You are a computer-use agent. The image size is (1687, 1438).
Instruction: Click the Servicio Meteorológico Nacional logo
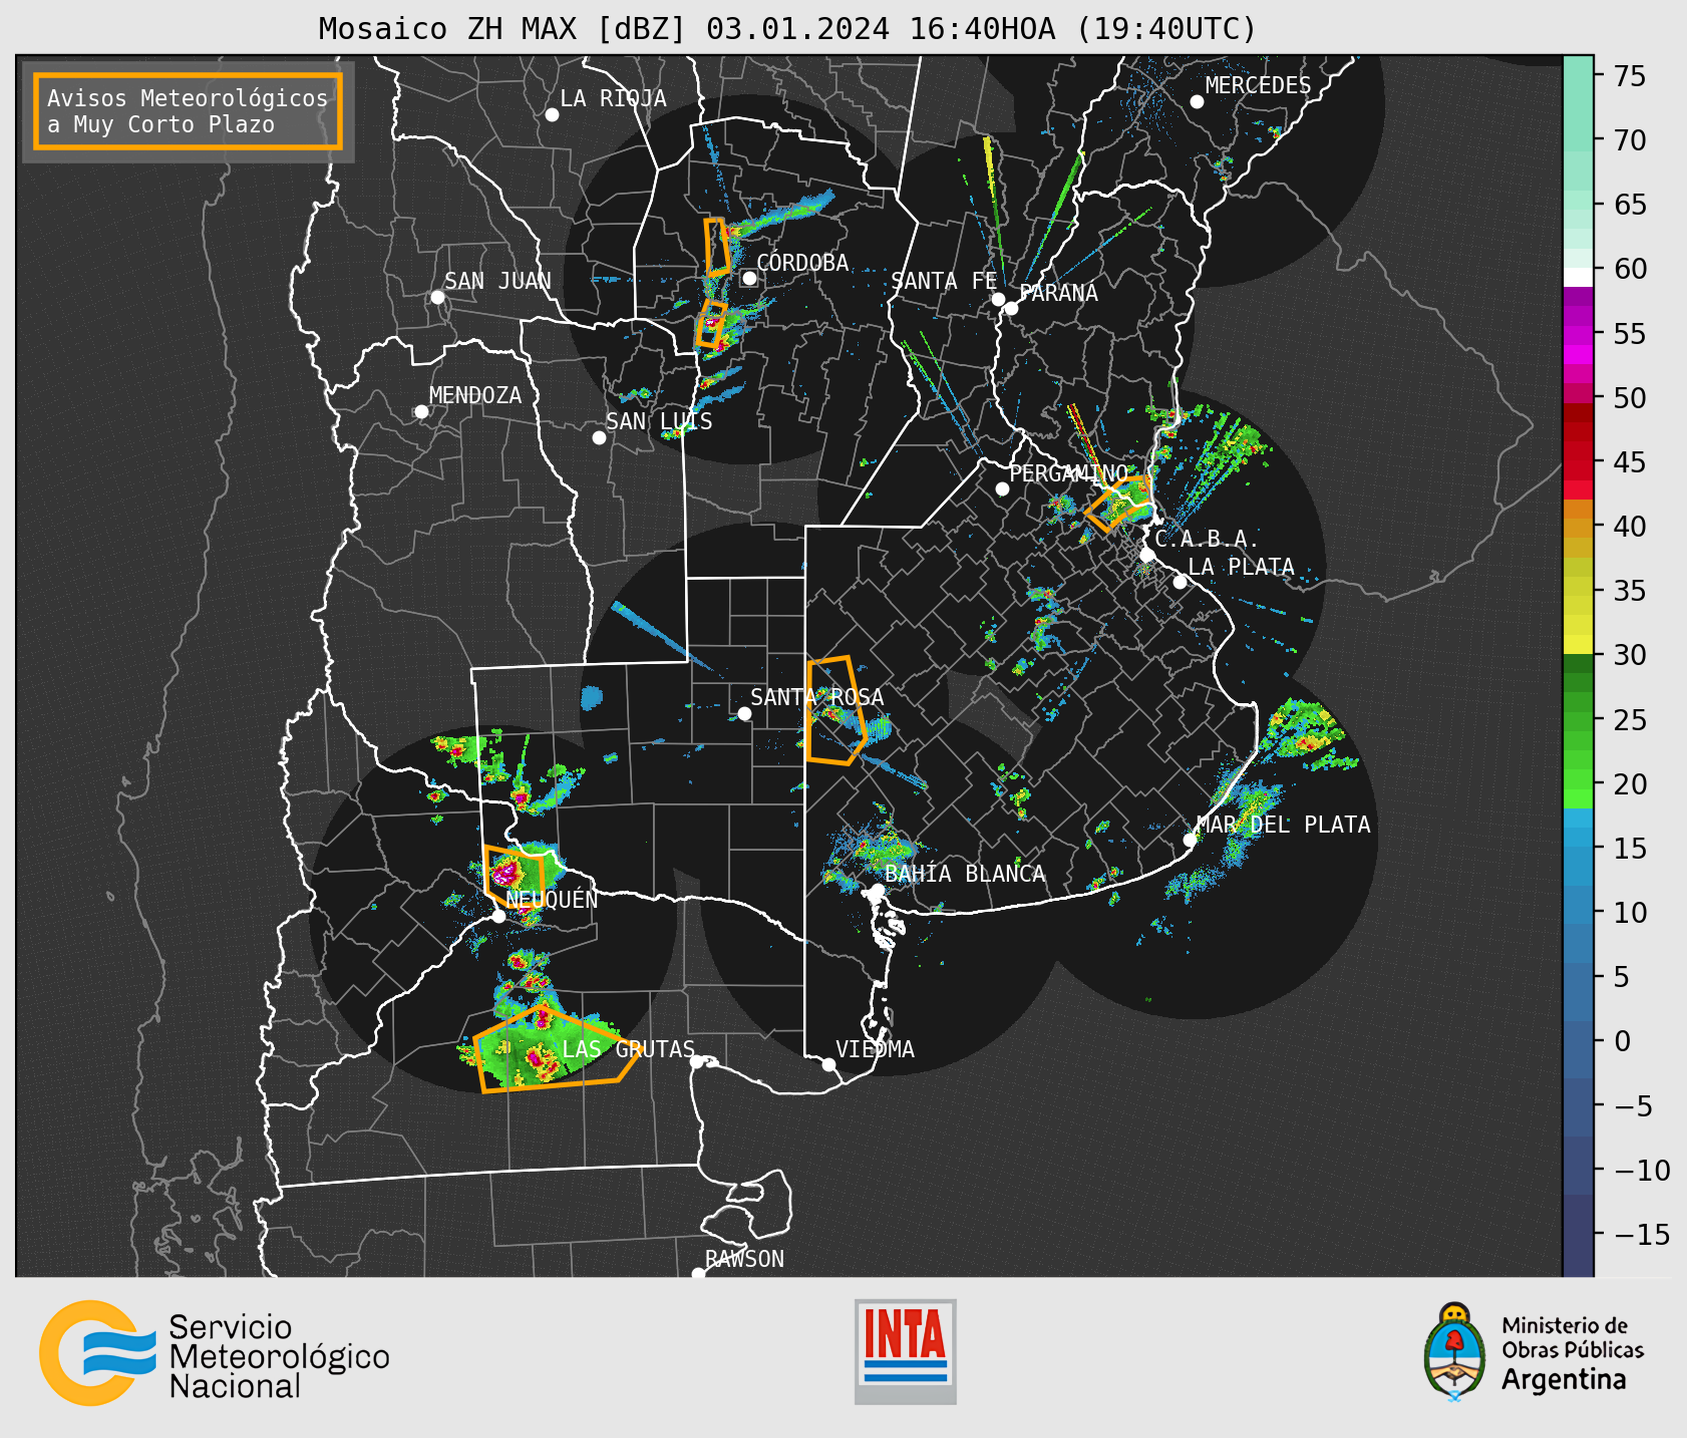(x=215, y=1353)
